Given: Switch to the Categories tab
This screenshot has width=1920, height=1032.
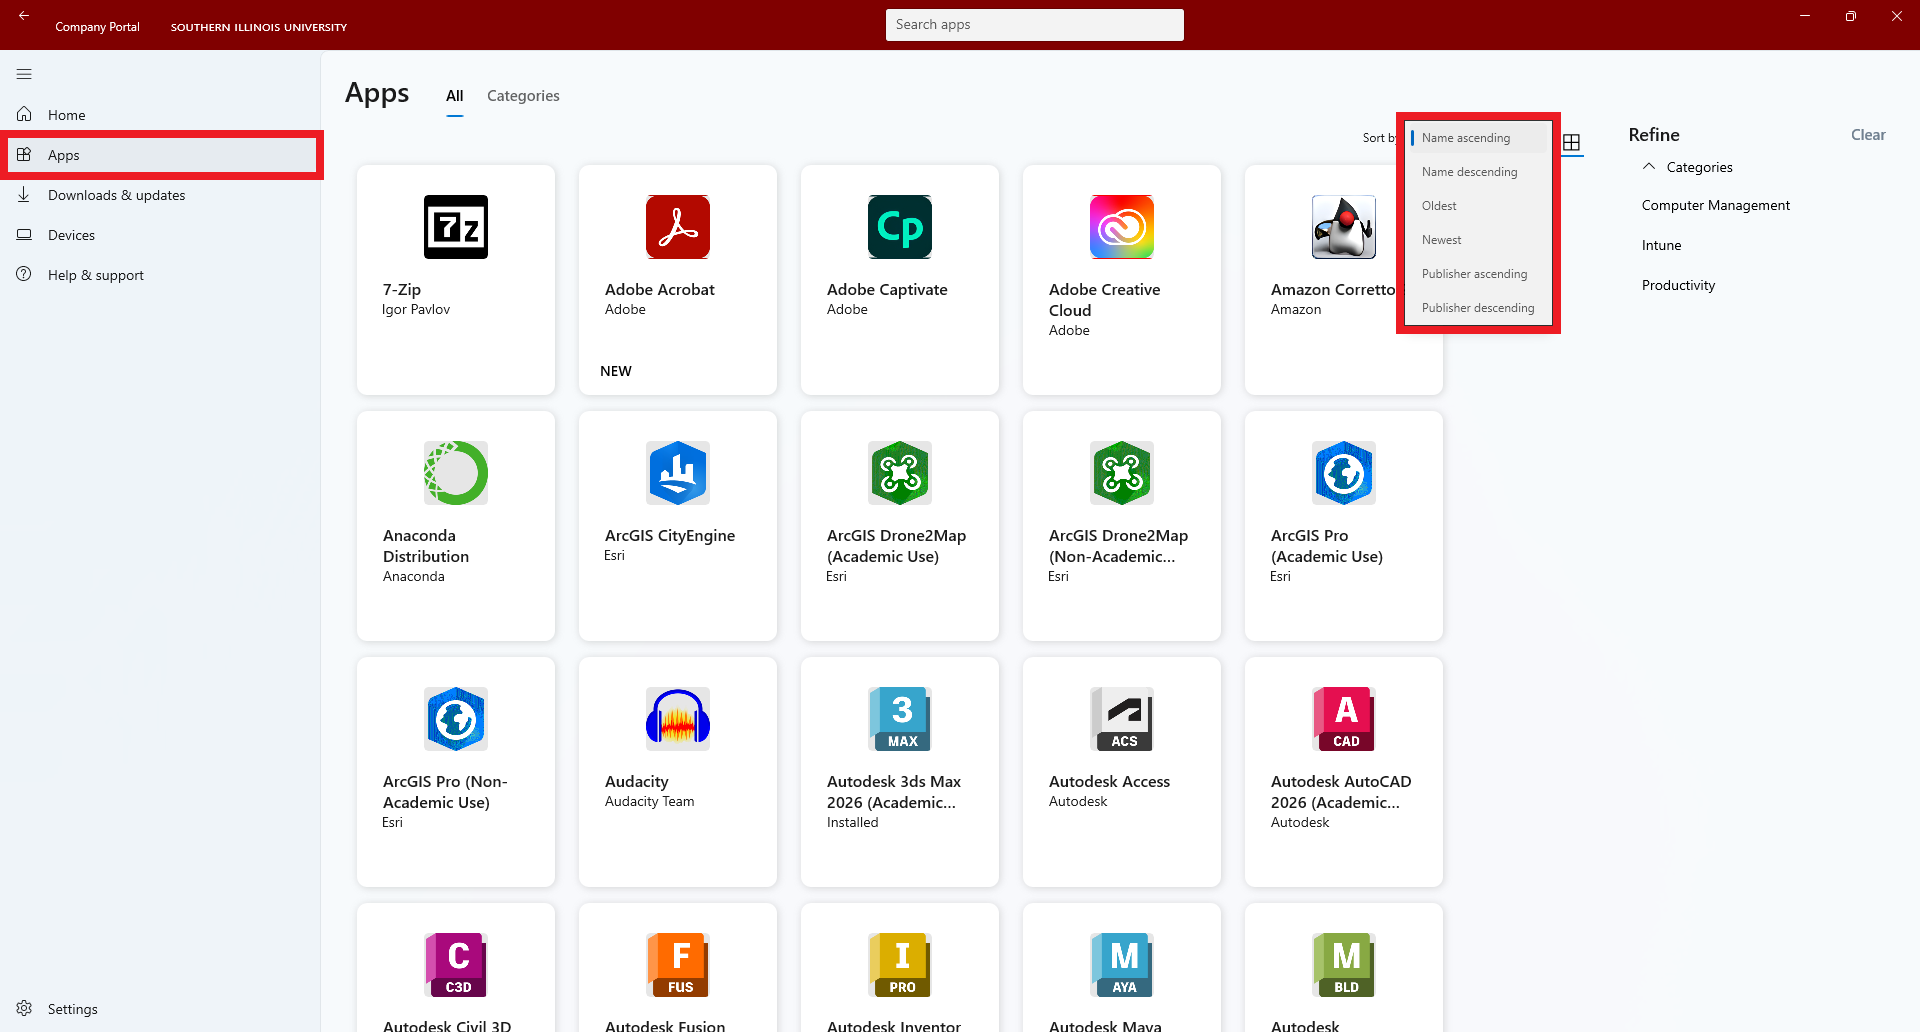Looking at the screenshot, I should pos(523,96).
